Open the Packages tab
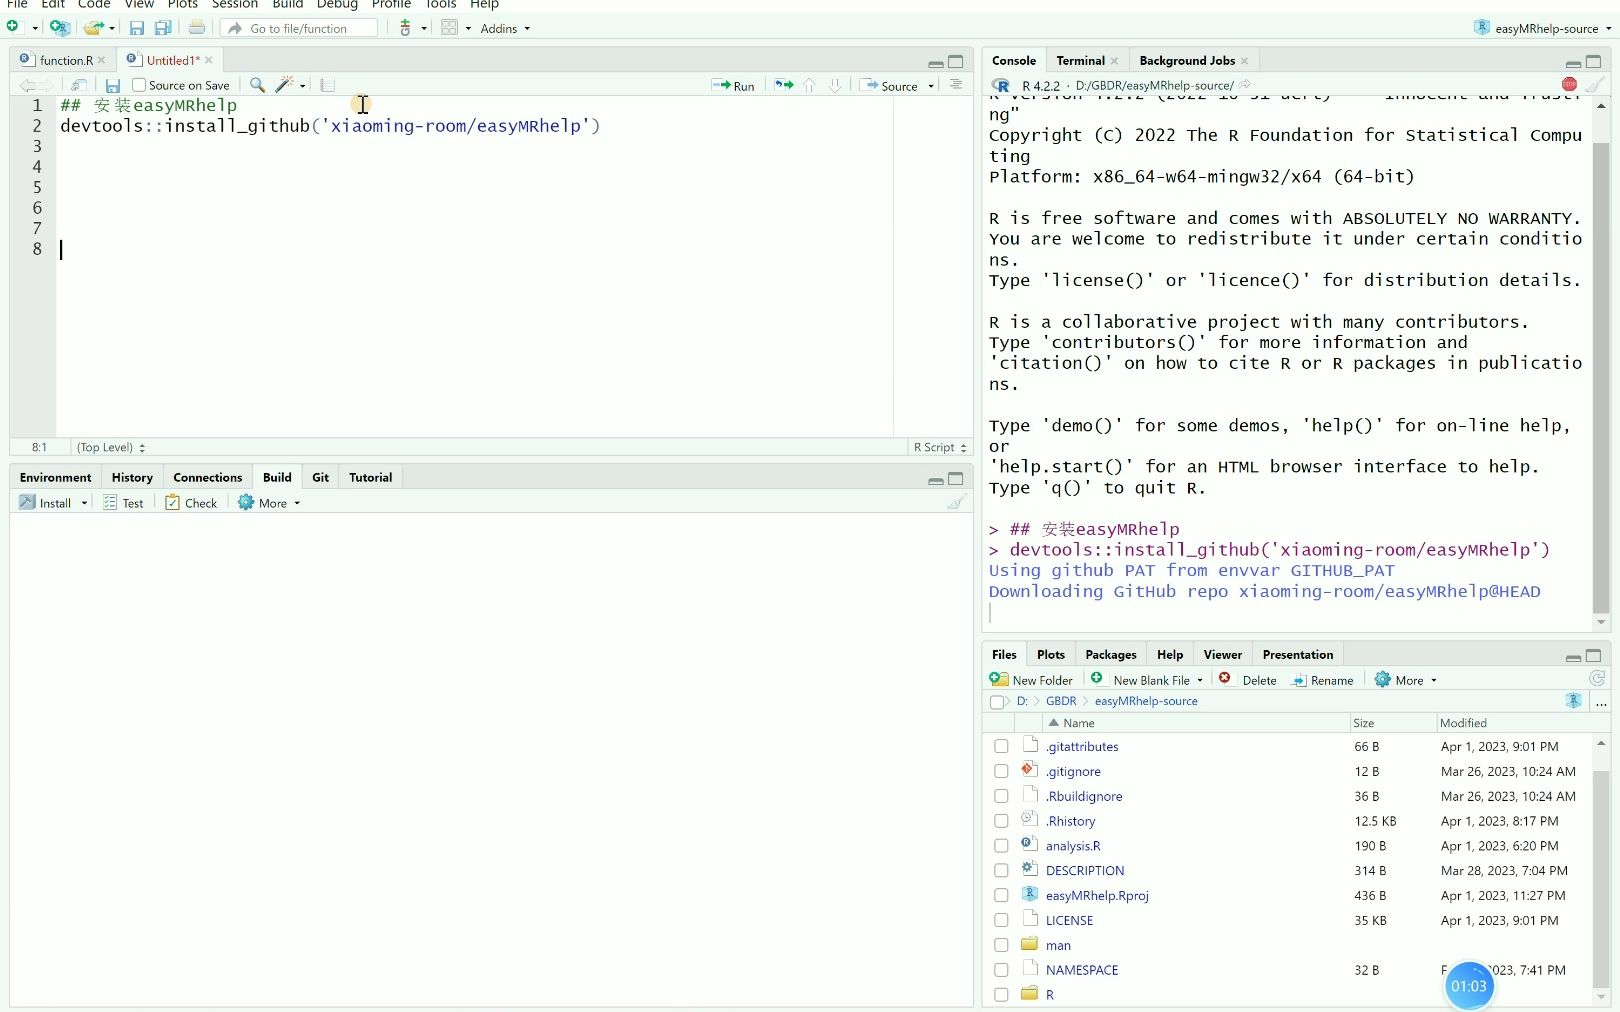 point(1110,654)
